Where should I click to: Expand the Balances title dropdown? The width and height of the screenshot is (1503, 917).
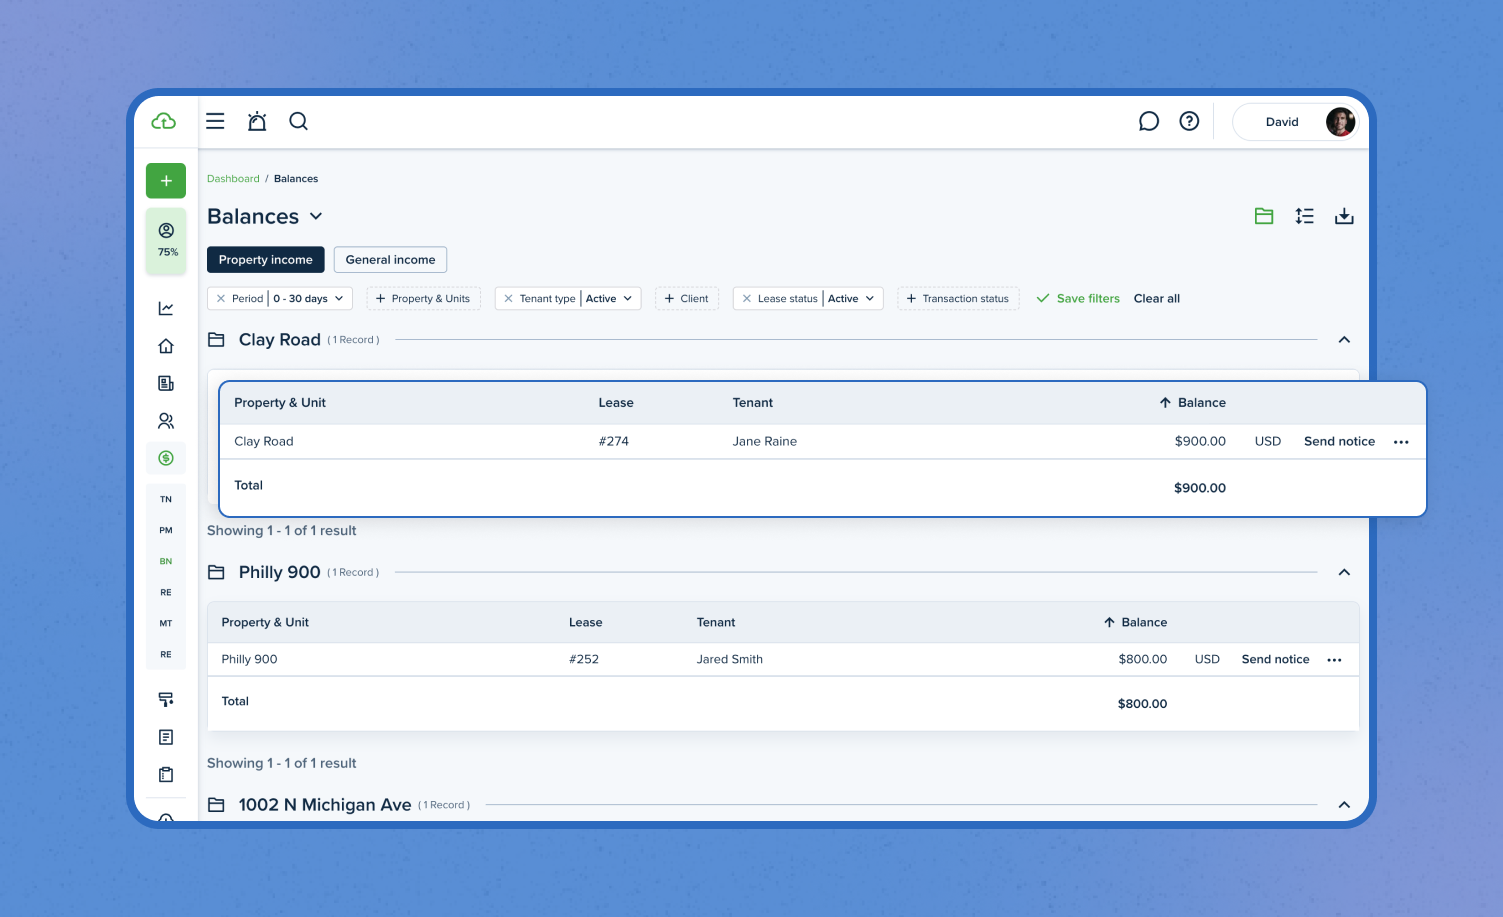point(316,217)
